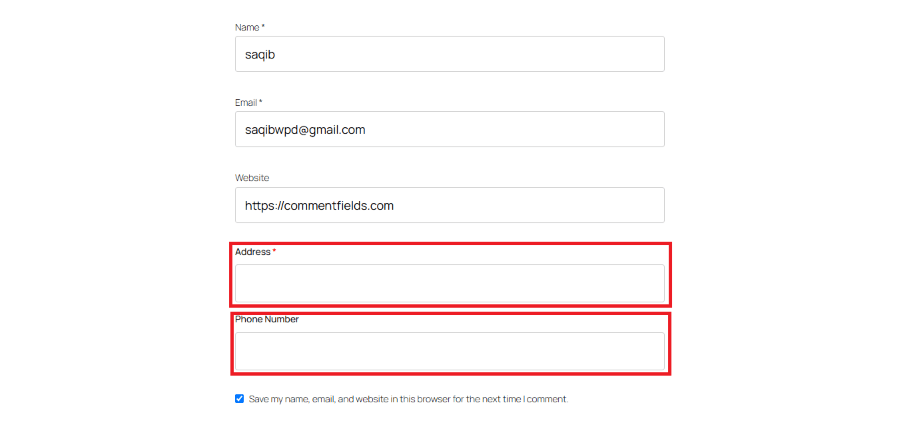Click '@gmail.com' in the email address
Image resolution: width=900 pixels, height=421 pixels.
pyautogui.click(x=332, y=130)
